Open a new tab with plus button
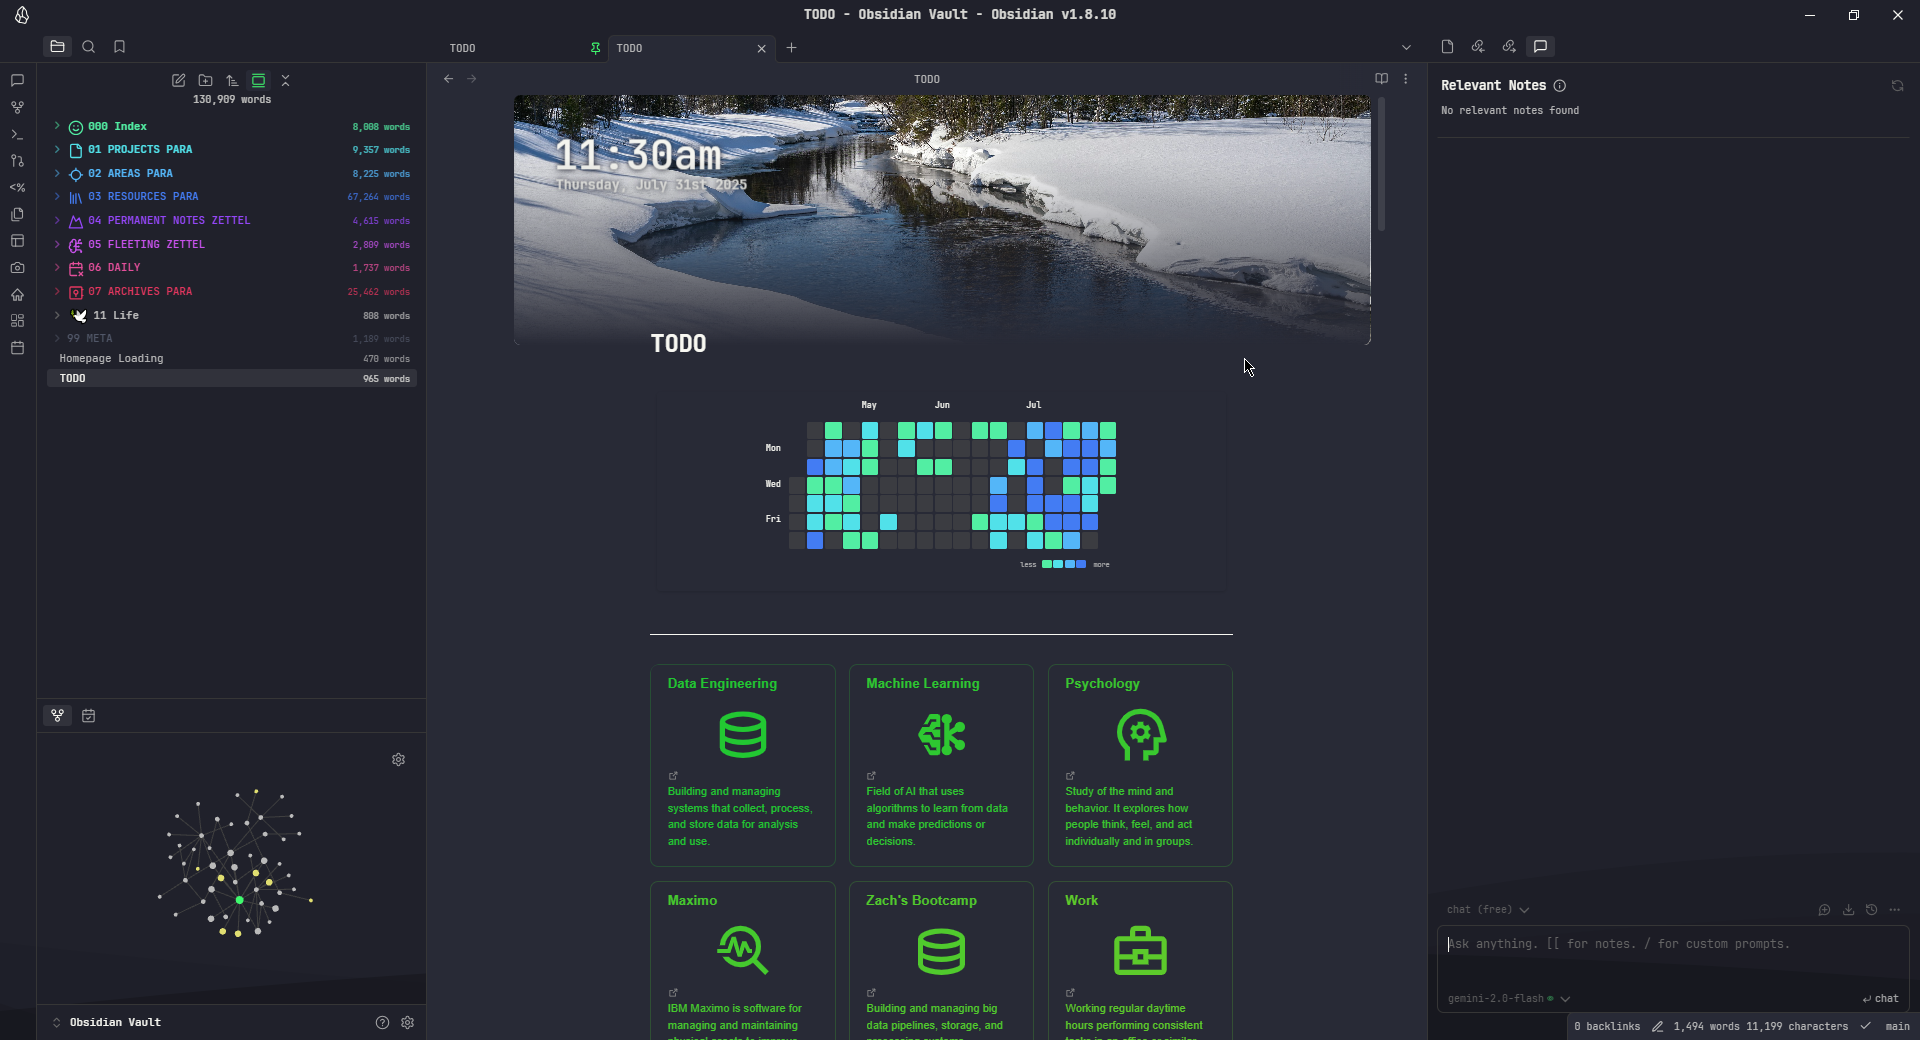Viewport: 1920px width, 1040px height. coord(791,47)
